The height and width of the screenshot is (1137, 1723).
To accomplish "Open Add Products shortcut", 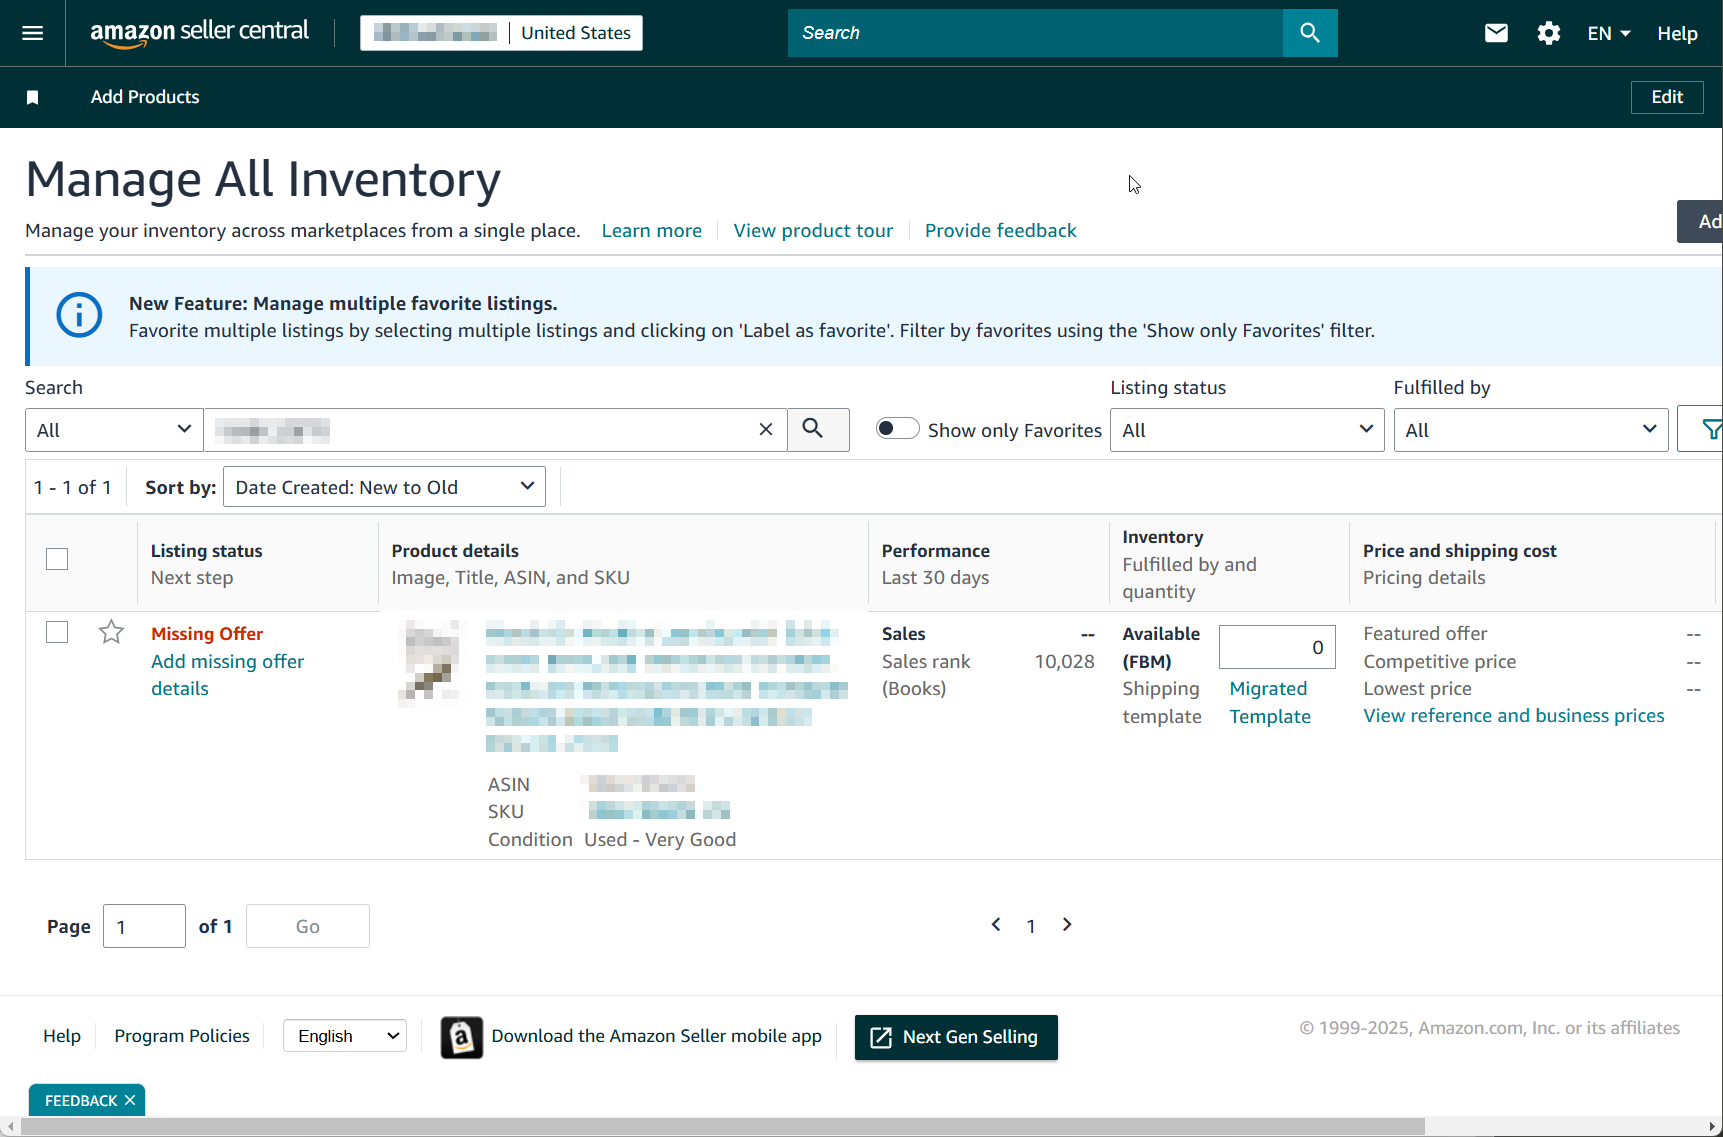I will pyautogui.click(x=145, y=97).
